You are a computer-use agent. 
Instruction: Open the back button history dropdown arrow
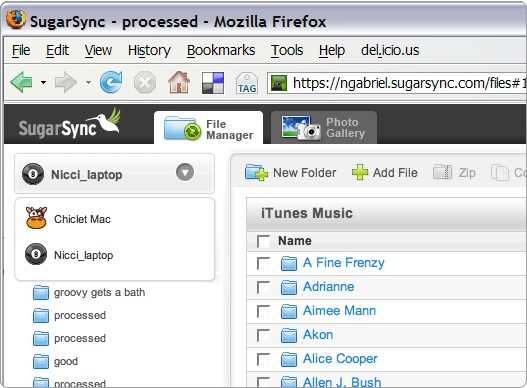(43, 82)
